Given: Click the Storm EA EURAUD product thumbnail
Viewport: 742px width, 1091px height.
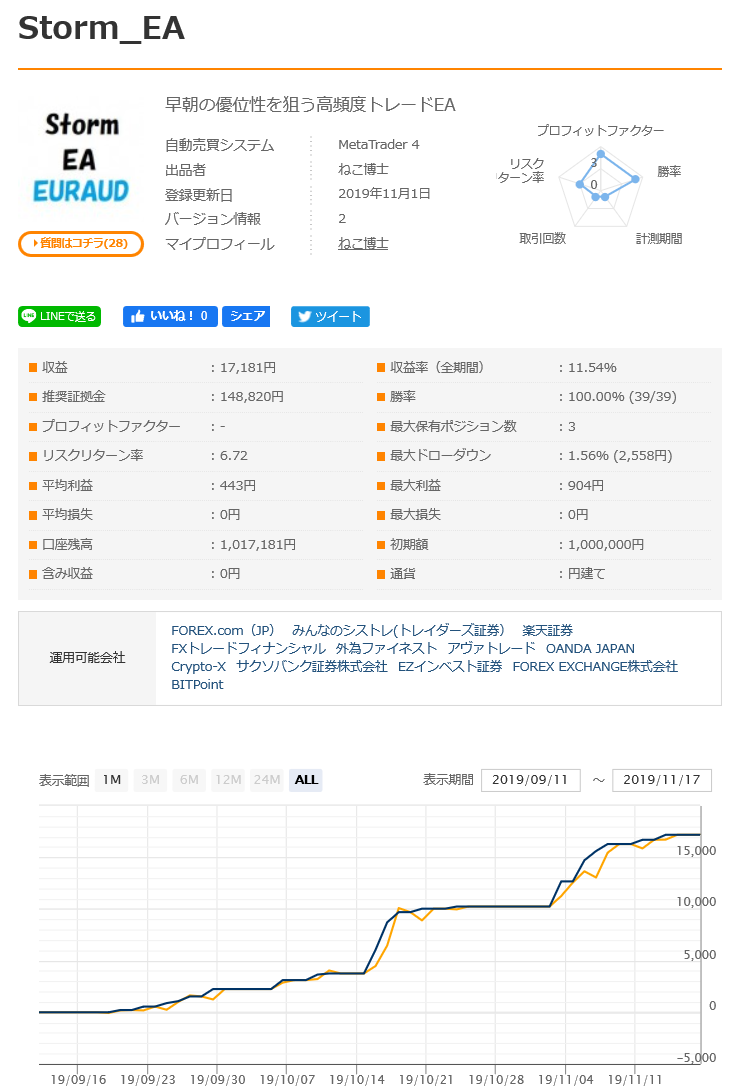Looking at the screenshot, I should (x=81, y=159).
